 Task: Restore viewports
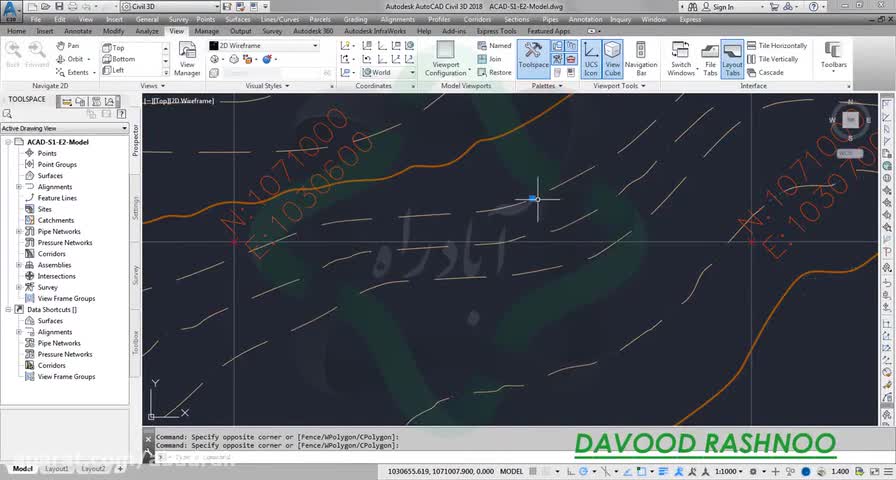[x=494, y=73]
